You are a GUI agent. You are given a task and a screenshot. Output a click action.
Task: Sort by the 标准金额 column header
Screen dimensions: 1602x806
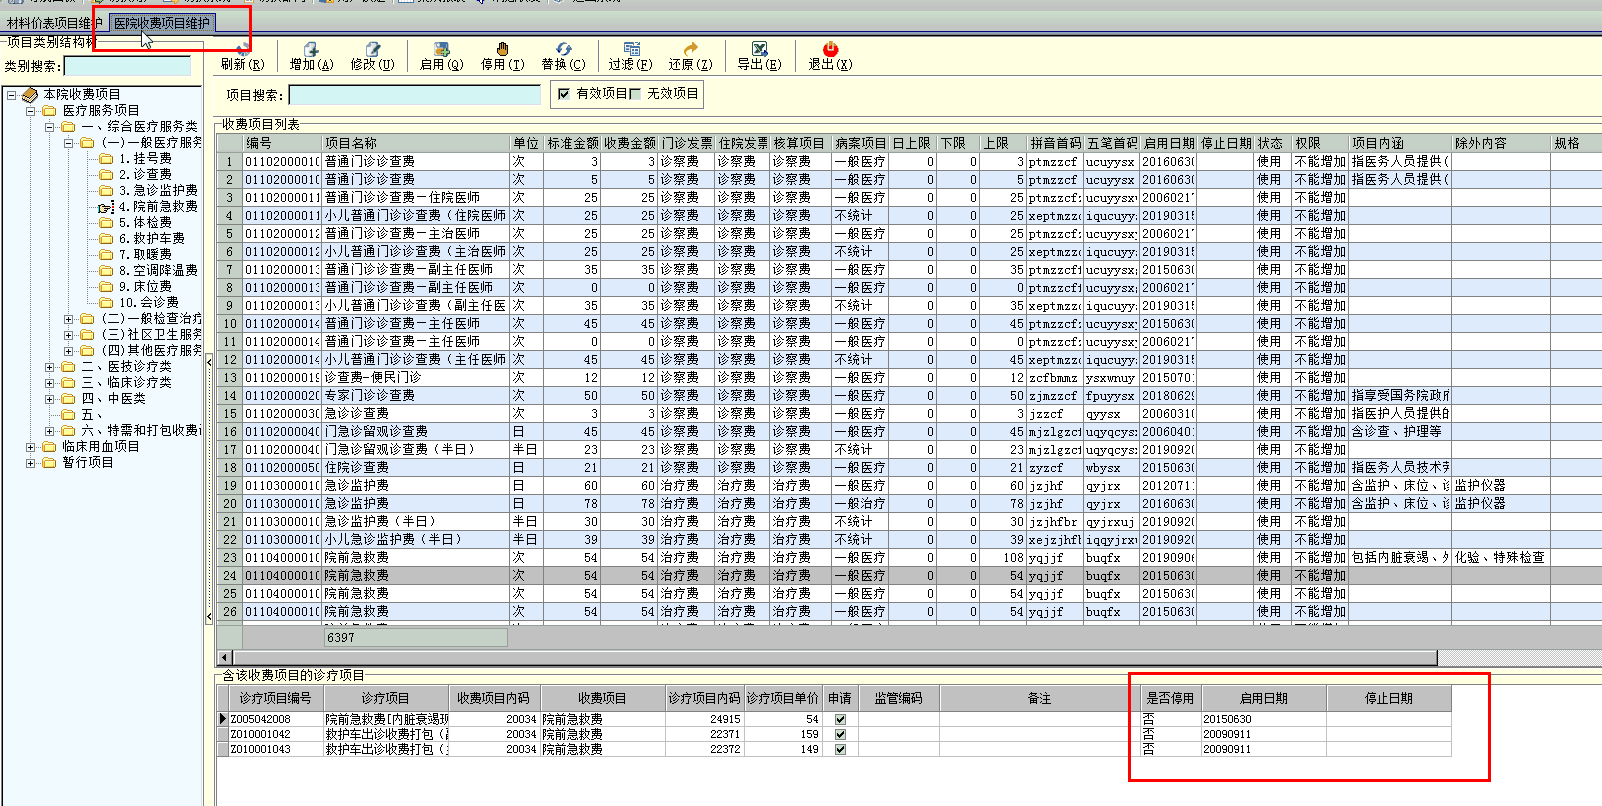pyautogui.click(x=572, y=143)
